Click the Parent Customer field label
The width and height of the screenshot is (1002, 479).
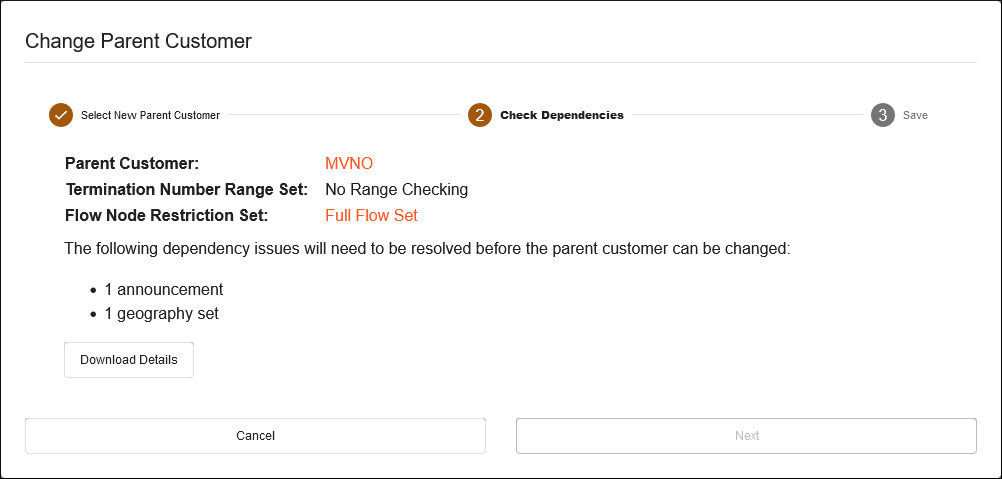[132, 163]
